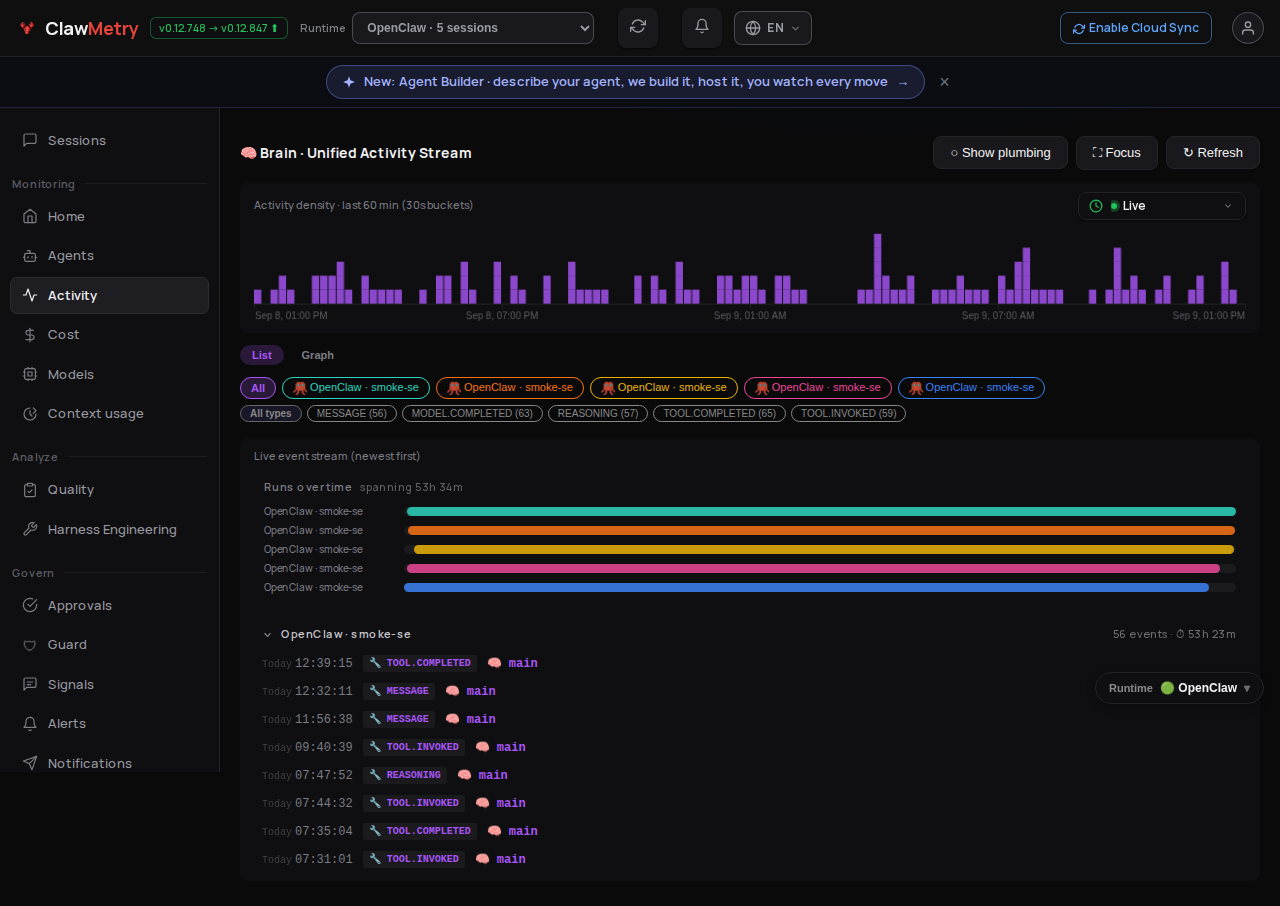Collapse the OpenClaw smoke-se event group

click(267, 635)
